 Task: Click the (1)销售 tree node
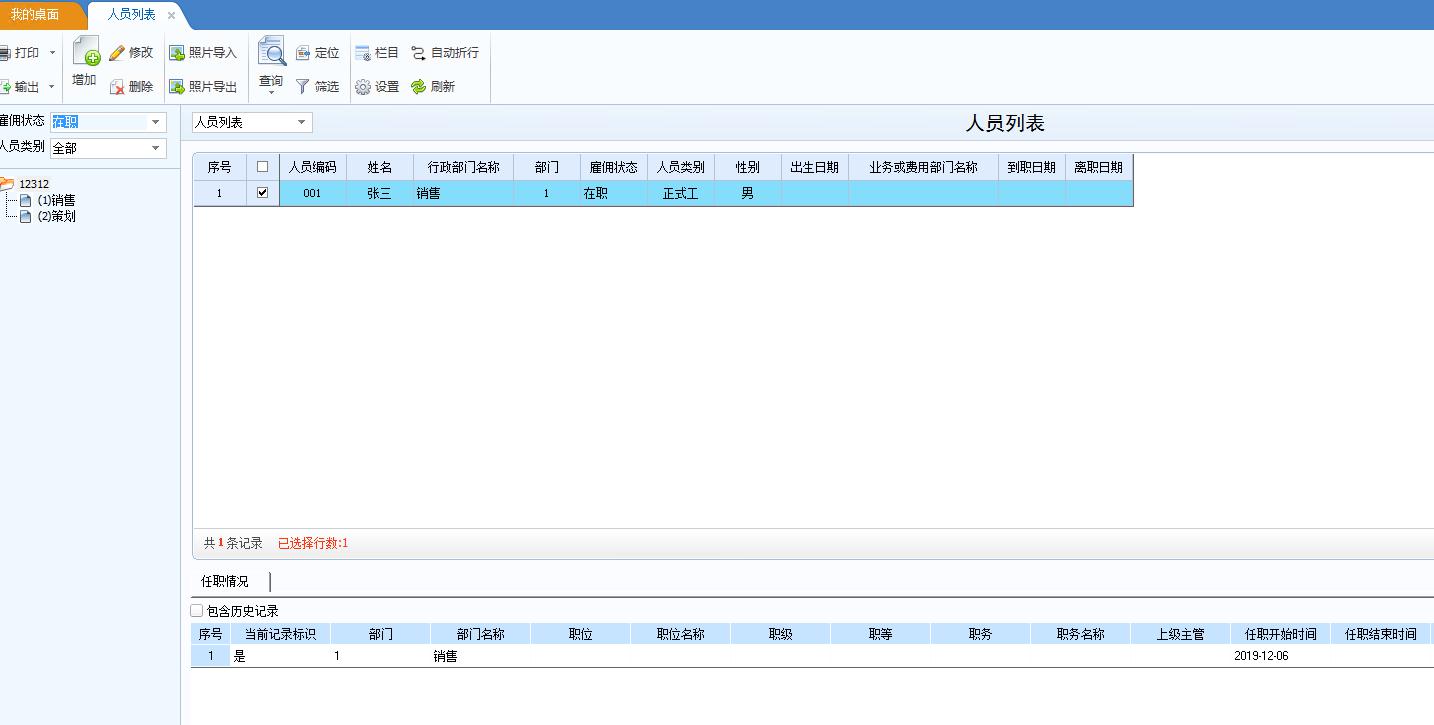56,200
